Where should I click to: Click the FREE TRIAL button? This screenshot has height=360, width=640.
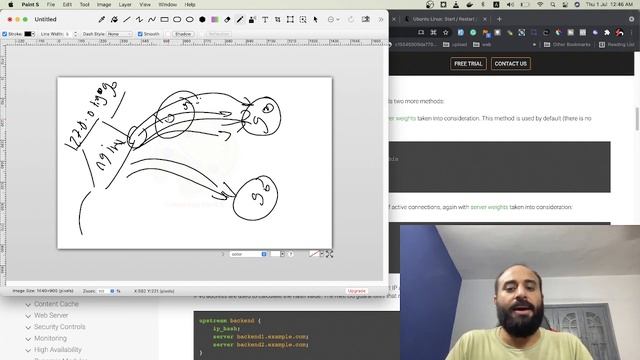click(468, 64)
